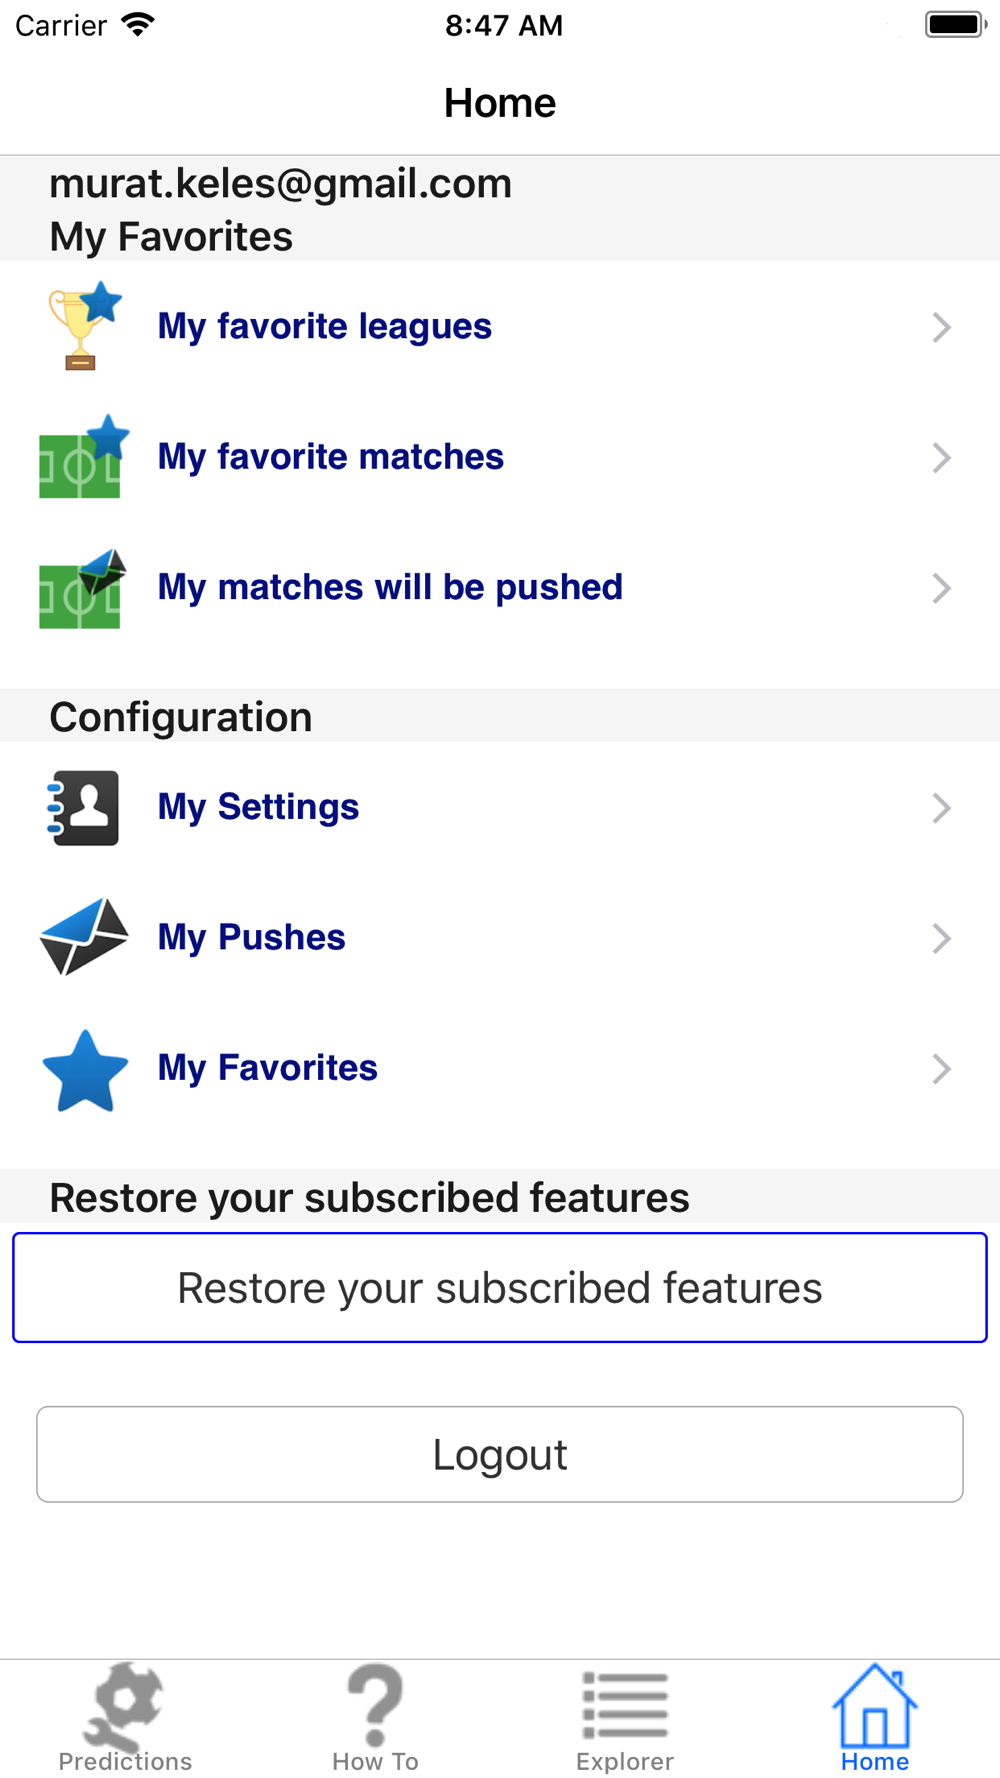Switch to the Explorer tab
Image resolution: width=1000 pixels, height=1778 pixels.
625,1718
